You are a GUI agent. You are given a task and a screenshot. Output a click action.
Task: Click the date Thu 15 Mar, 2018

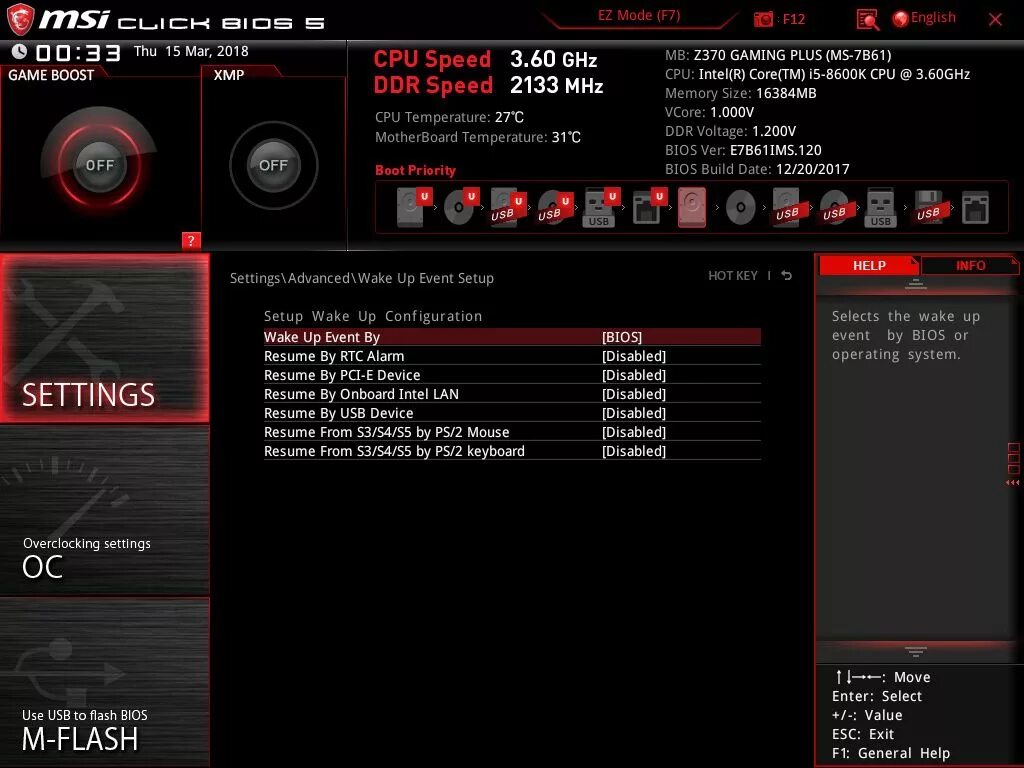191,51
